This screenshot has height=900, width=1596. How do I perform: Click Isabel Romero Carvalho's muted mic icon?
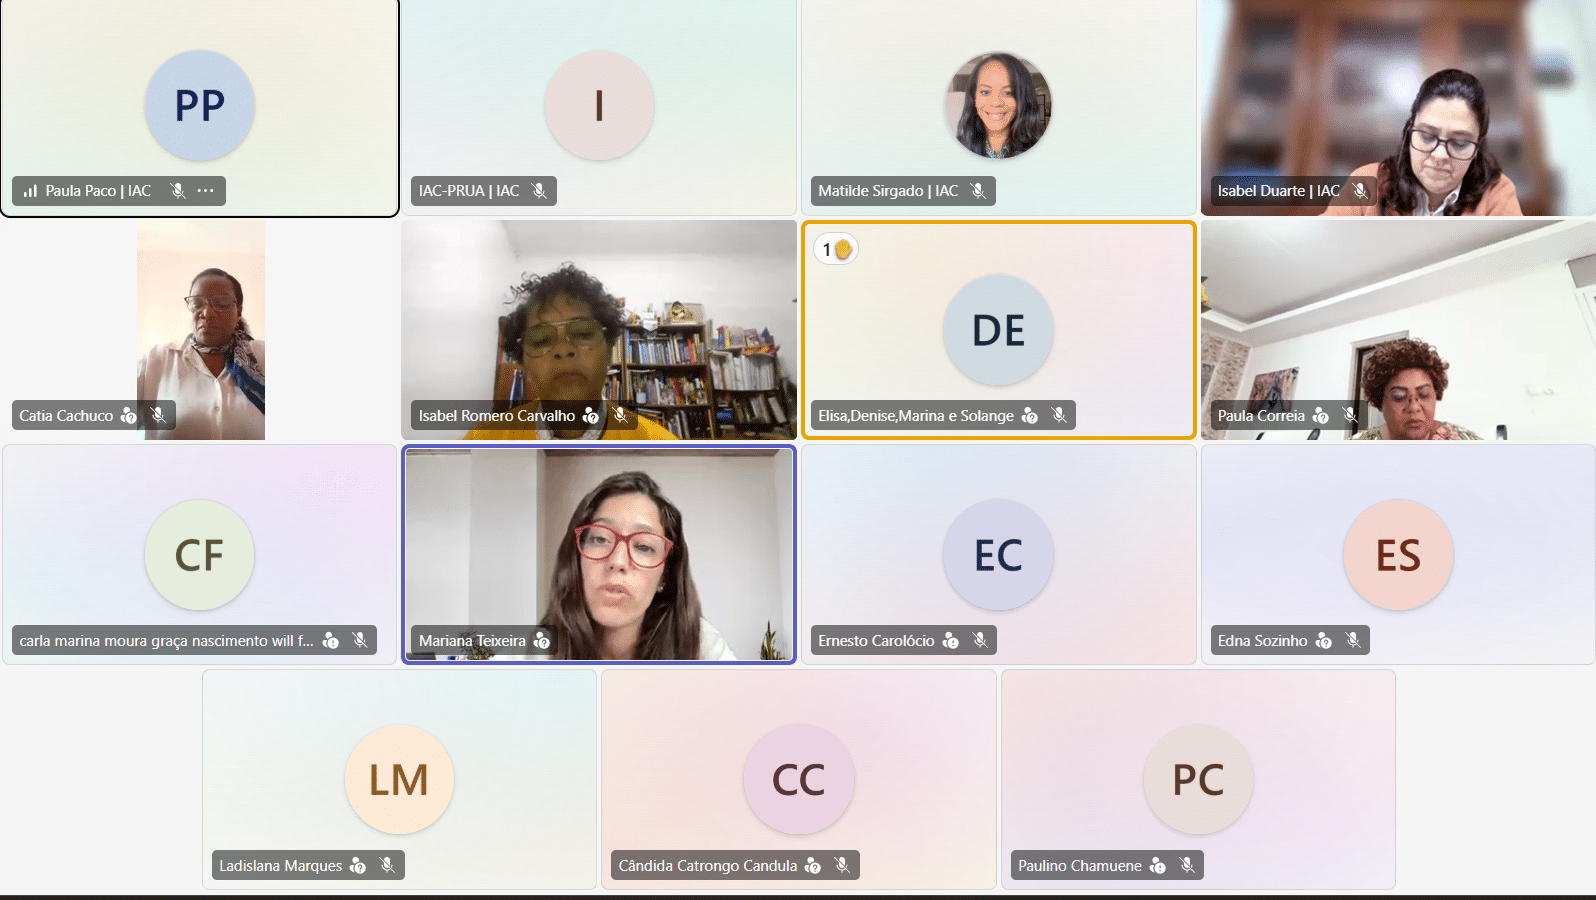click(620, 415)
